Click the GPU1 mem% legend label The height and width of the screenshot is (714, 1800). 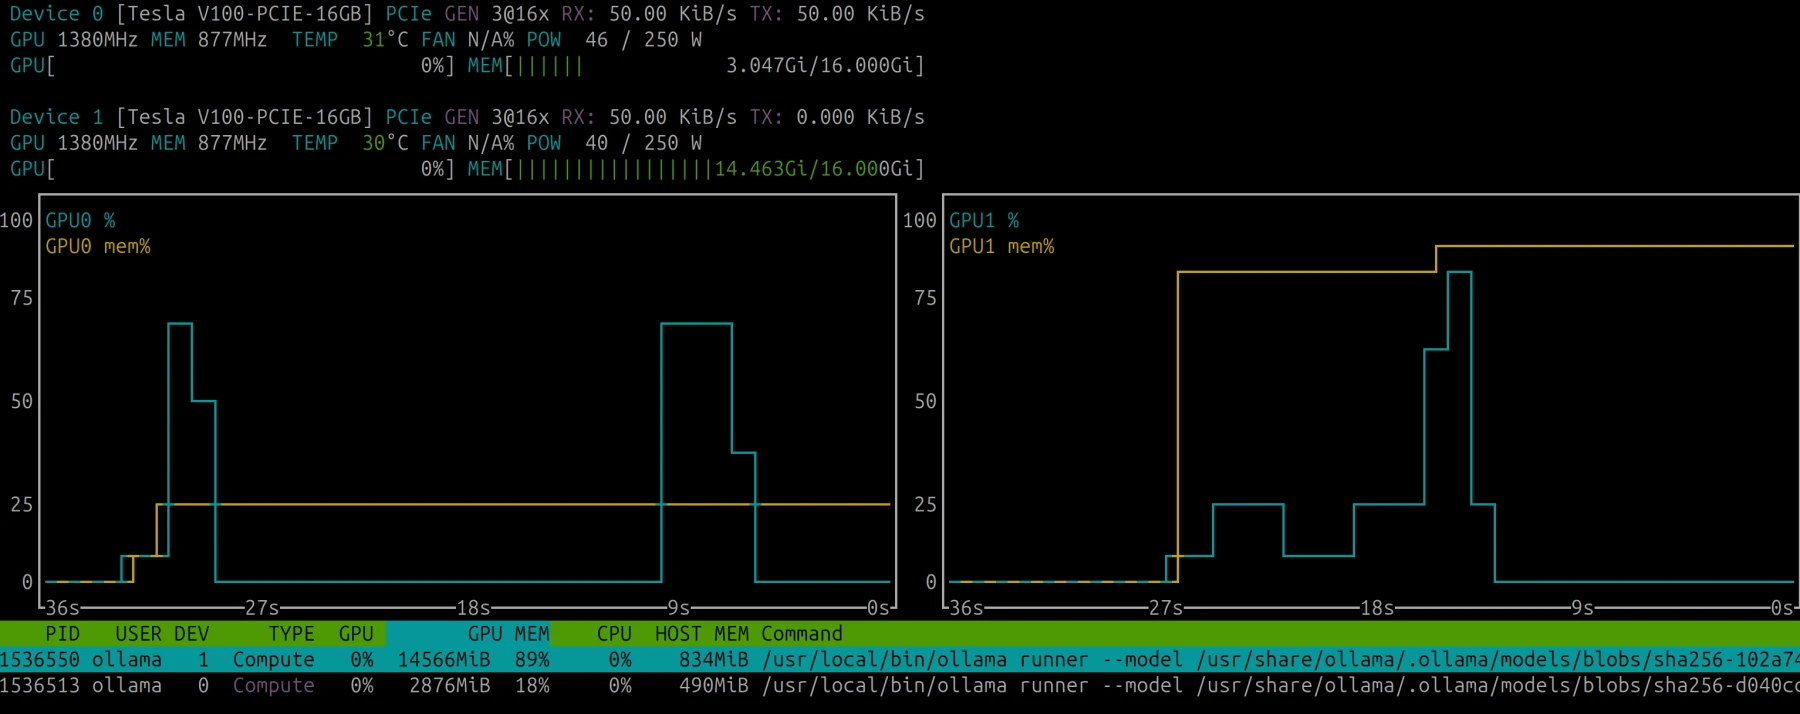1002,246
